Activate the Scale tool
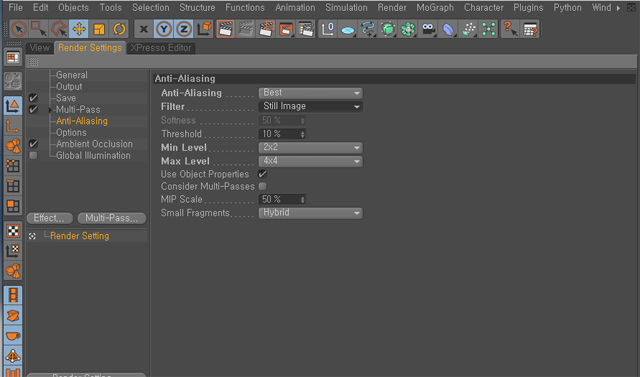Image resolution: width=640 pixels, height=377 pixels. pos(99,29)
